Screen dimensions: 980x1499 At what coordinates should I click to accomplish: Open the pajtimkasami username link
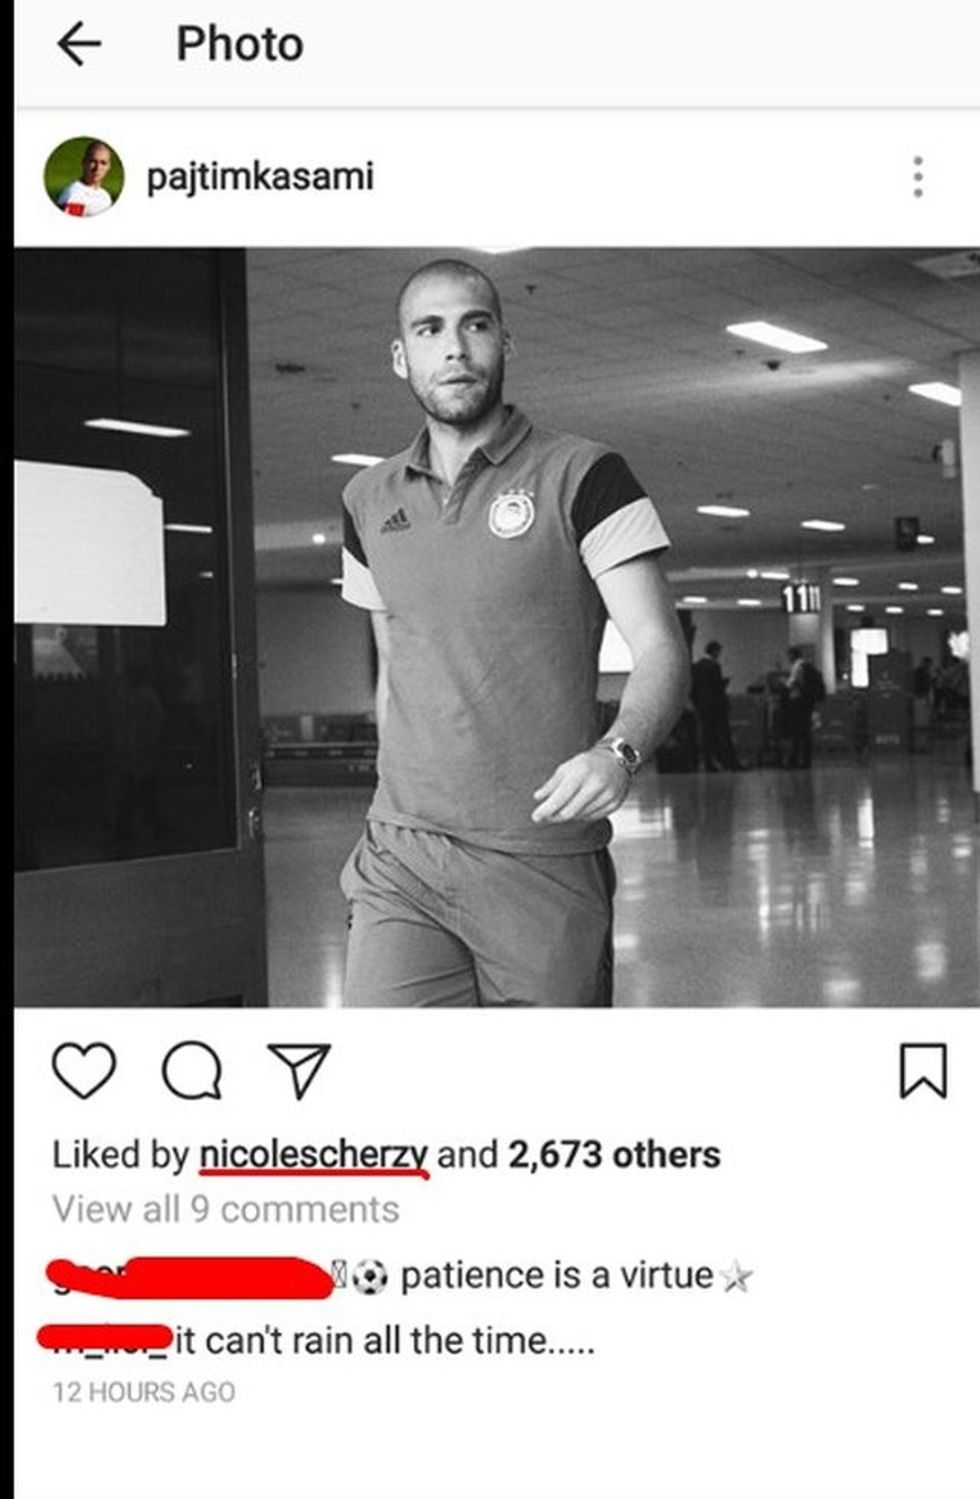(260, 177)
